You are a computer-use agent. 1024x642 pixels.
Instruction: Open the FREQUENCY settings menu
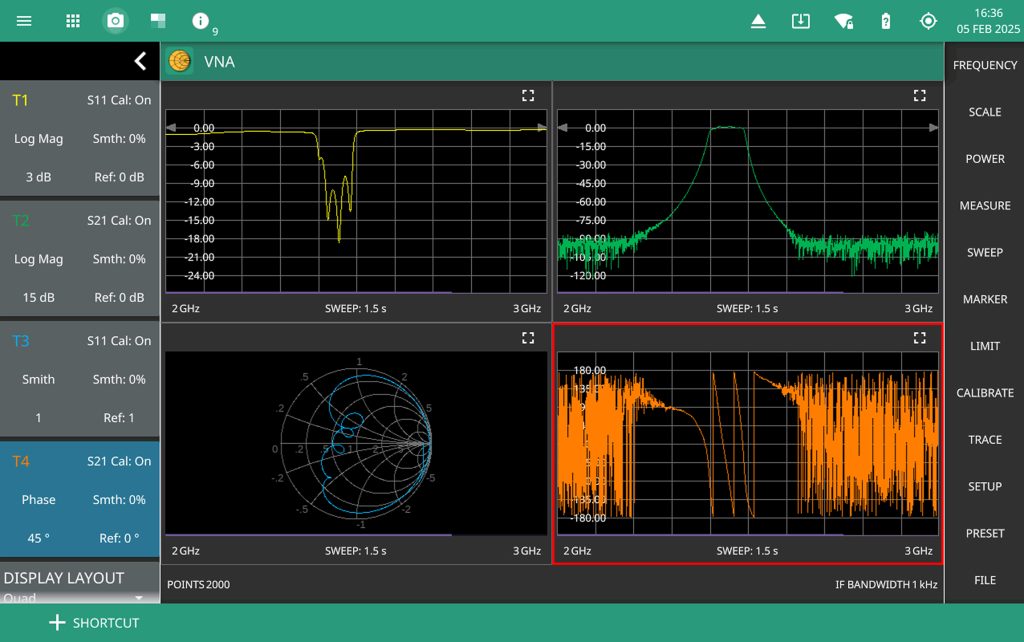tap(984, 65)
